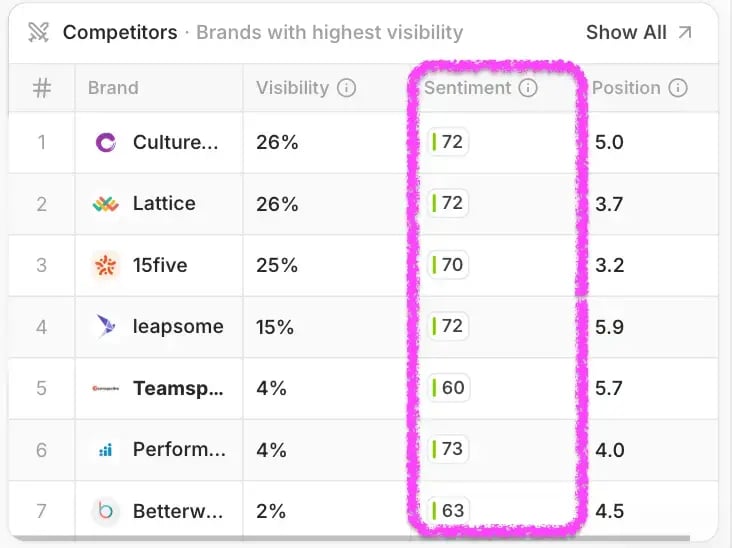Click the Sentiment info icon
732x548 pixels.
[x=528, y=88]
